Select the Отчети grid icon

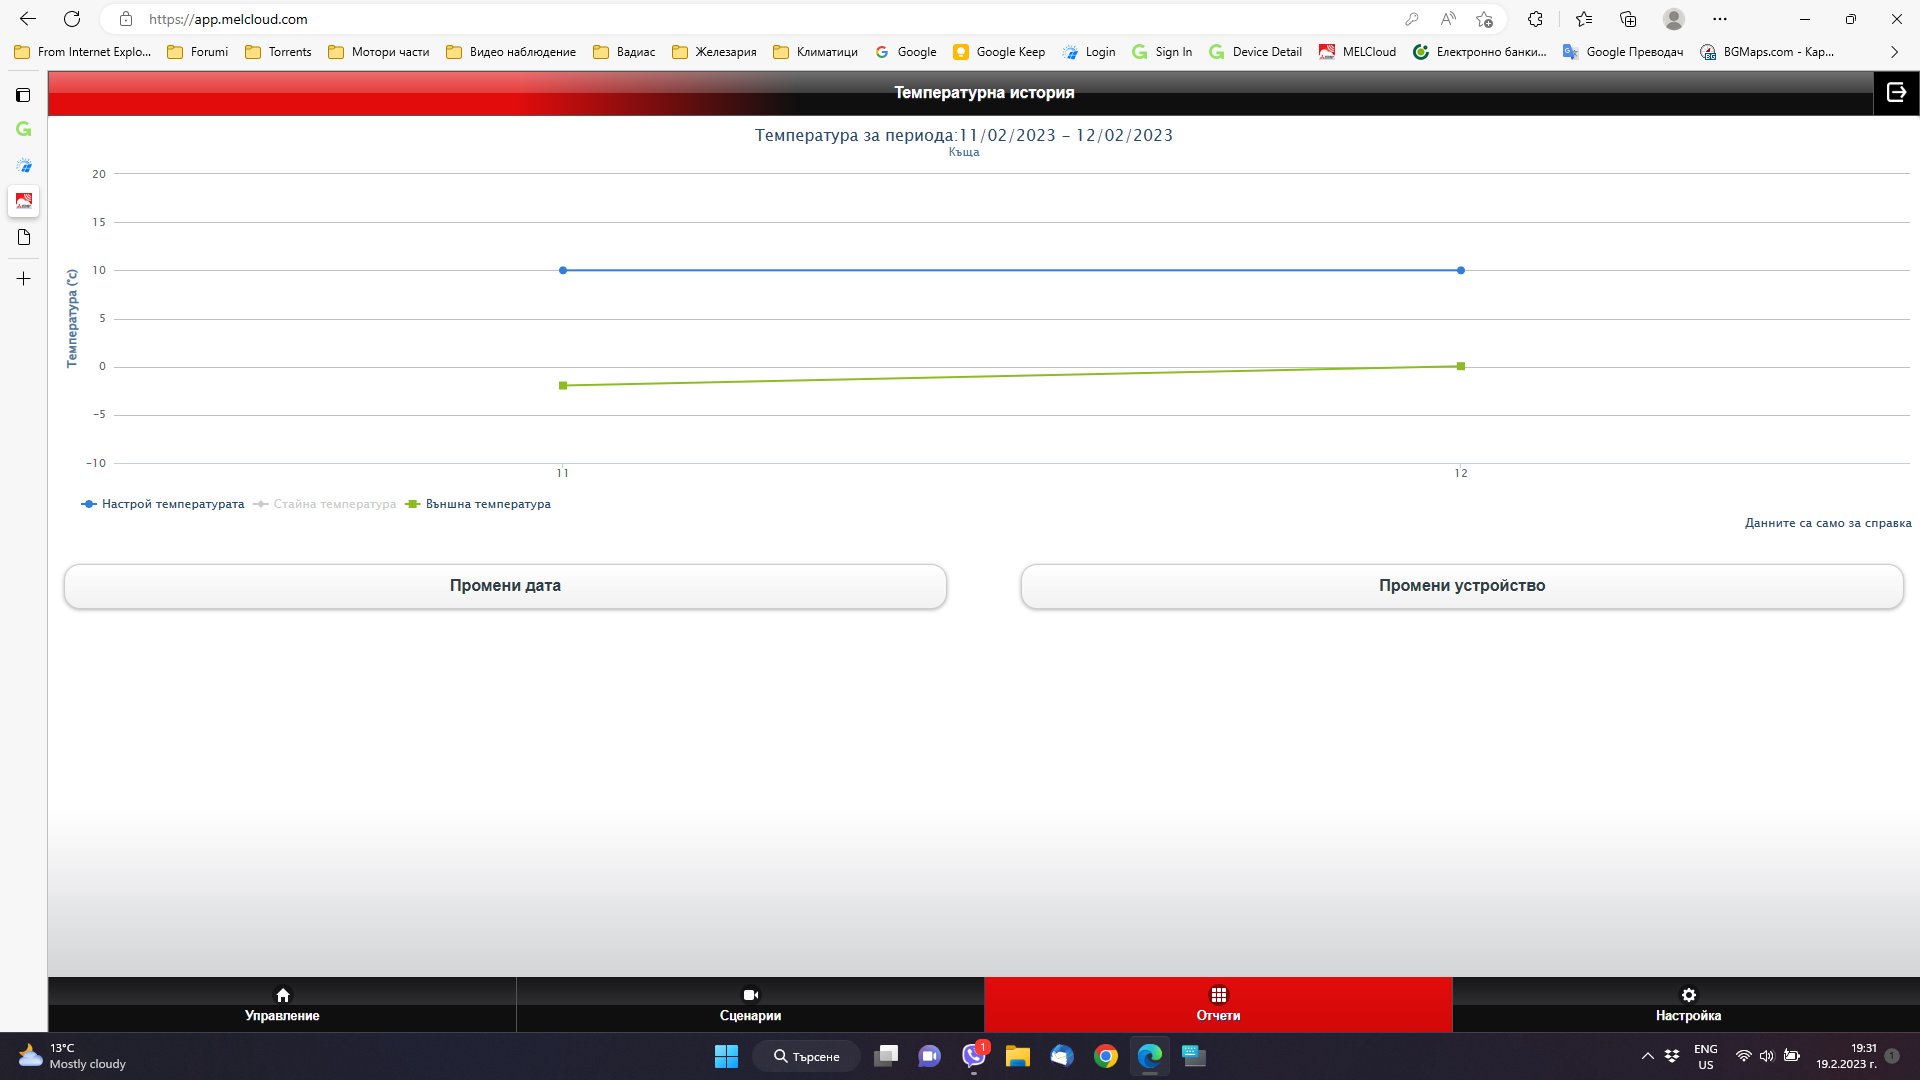(x=1218, y=995)
